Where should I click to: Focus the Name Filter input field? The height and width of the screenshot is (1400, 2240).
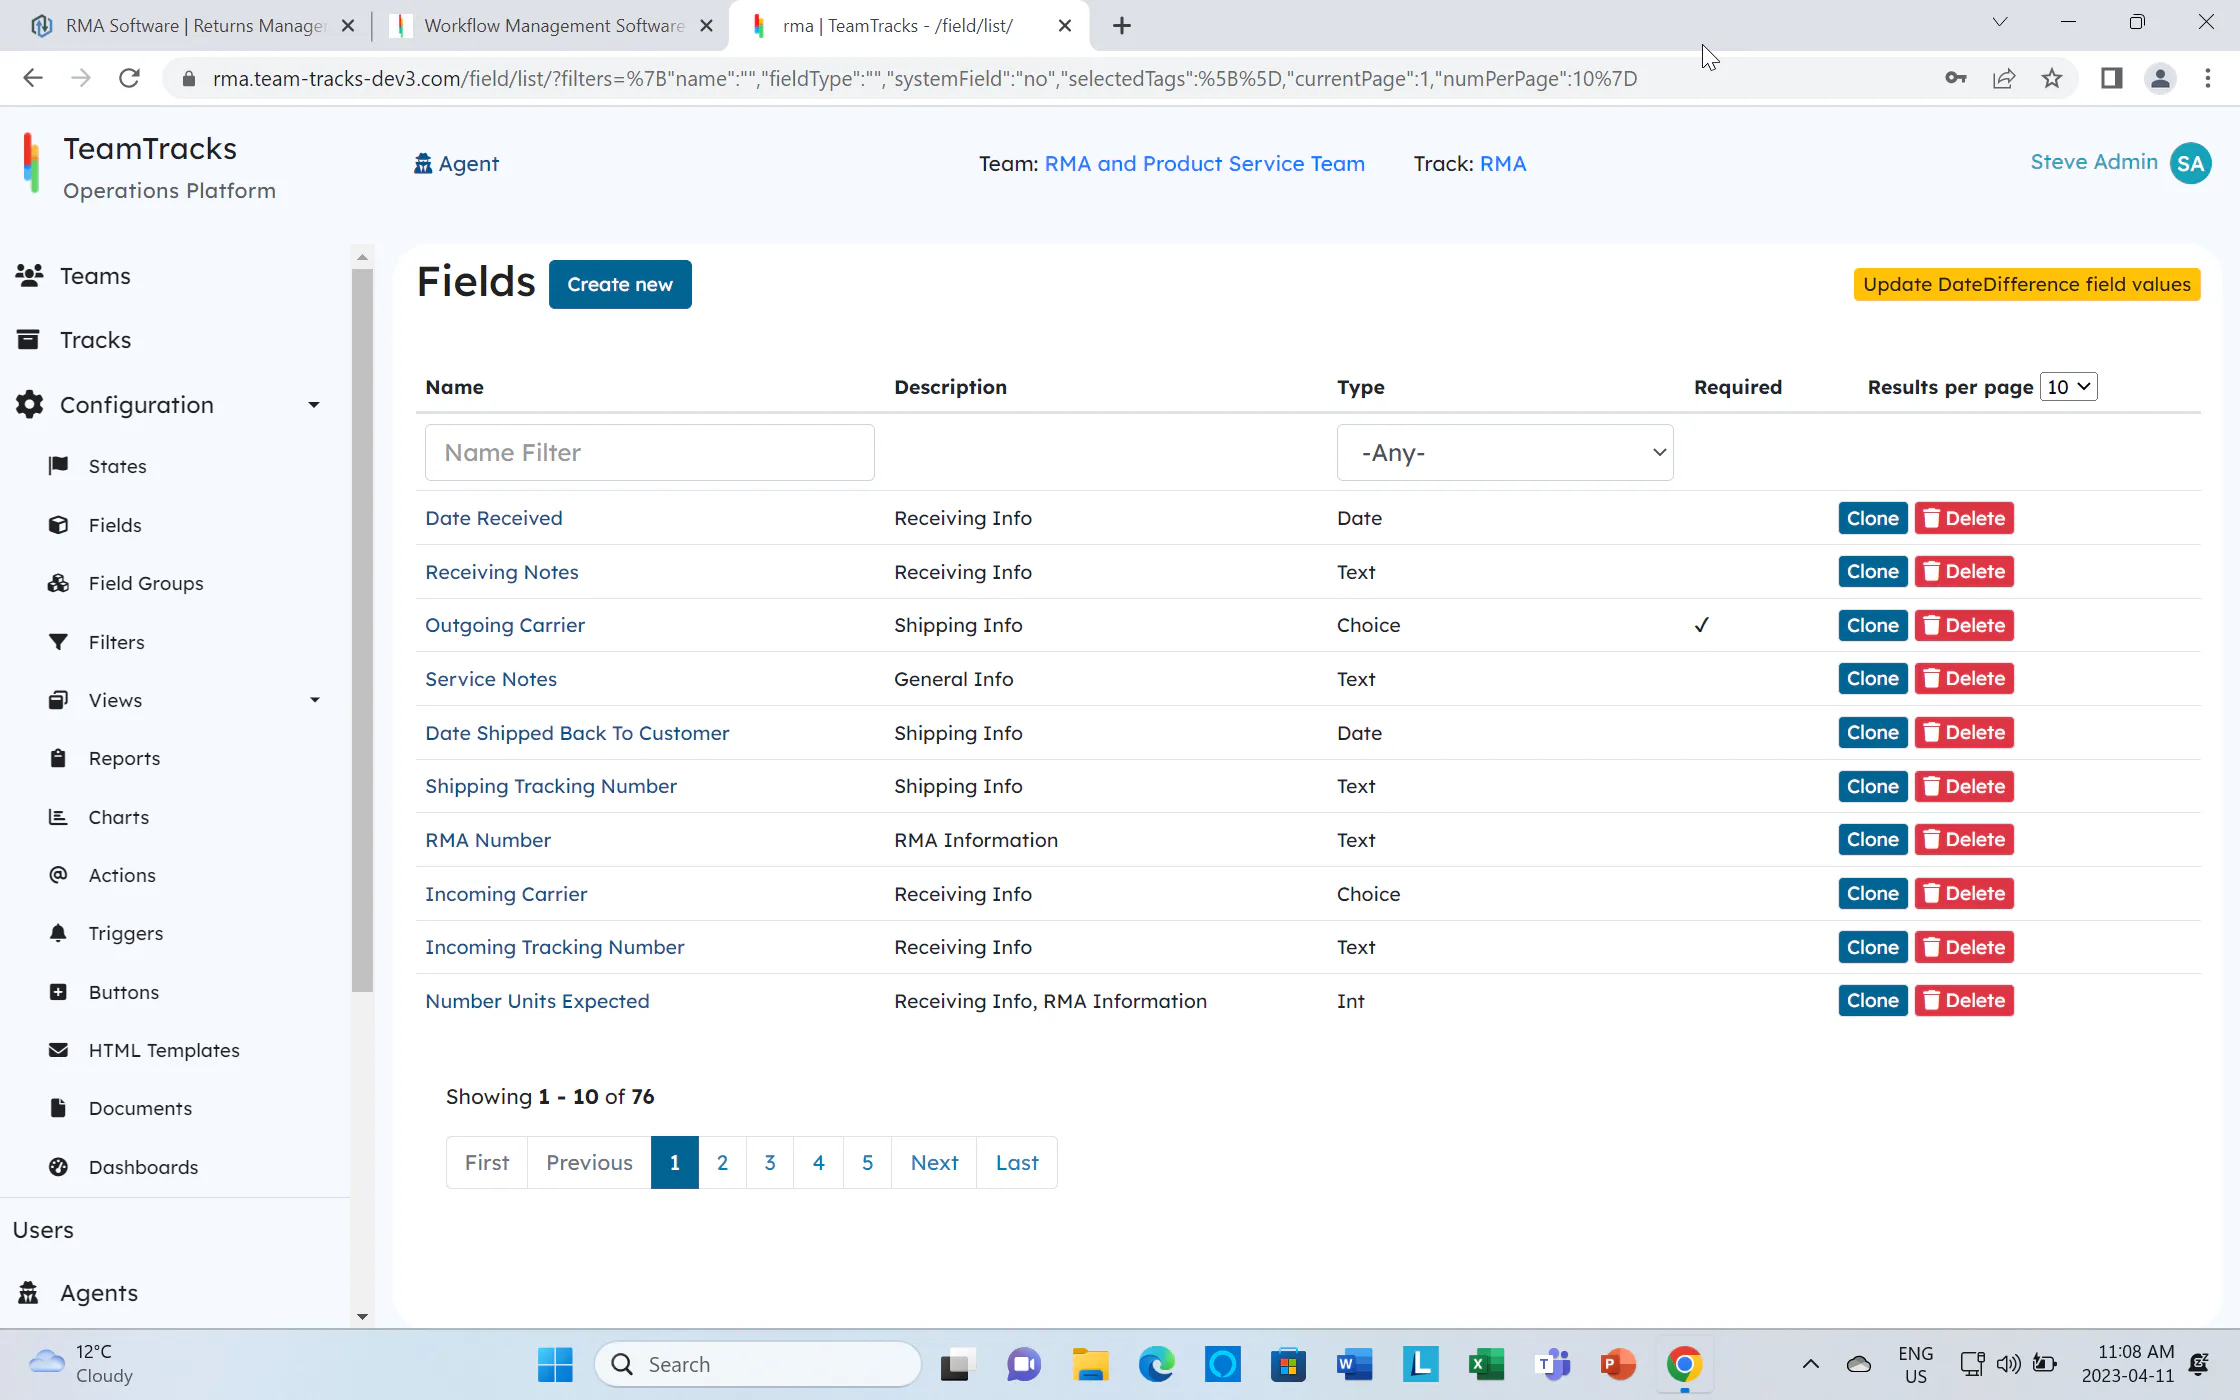(649, 453)
